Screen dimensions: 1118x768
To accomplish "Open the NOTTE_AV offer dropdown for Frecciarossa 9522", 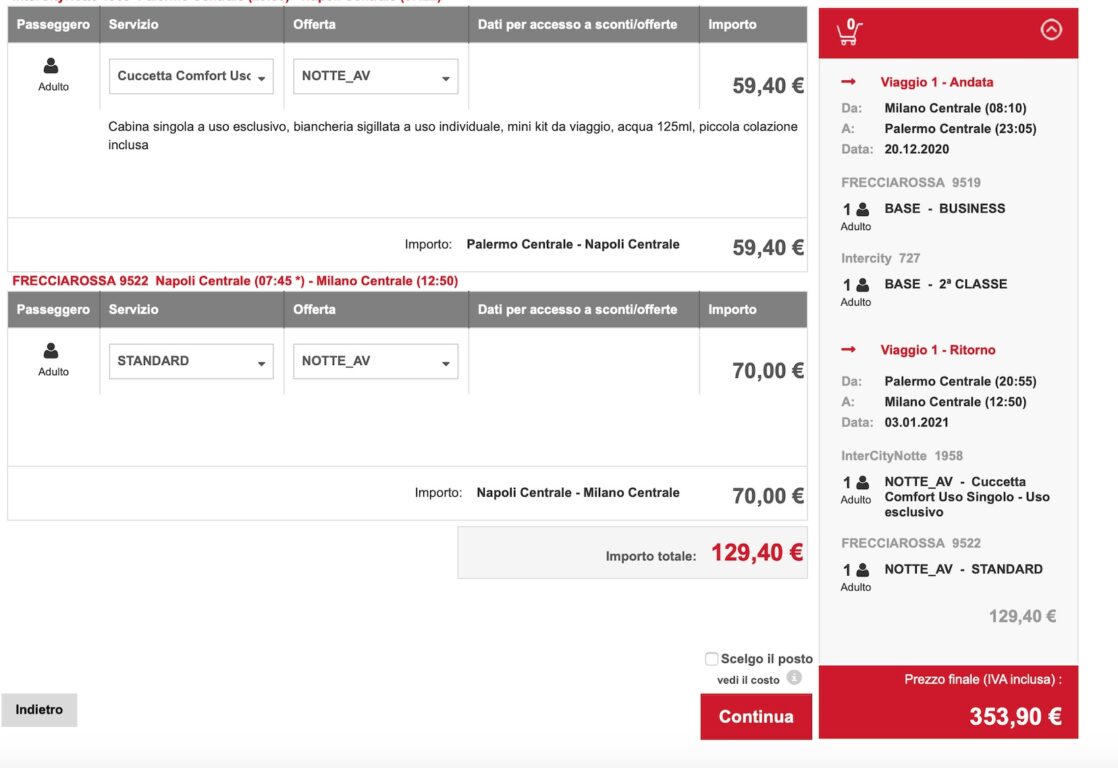I will pyautogui.click(x=376, y=362).
